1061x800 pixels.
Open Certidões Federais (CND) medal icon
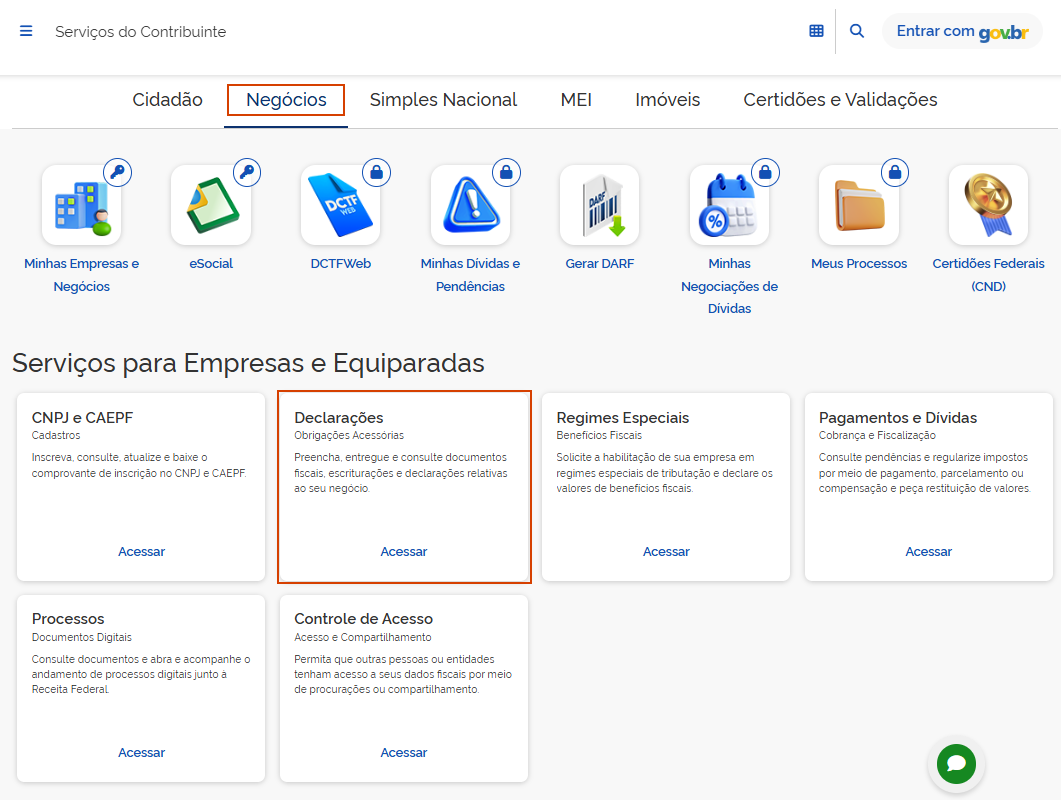point(988,206)
